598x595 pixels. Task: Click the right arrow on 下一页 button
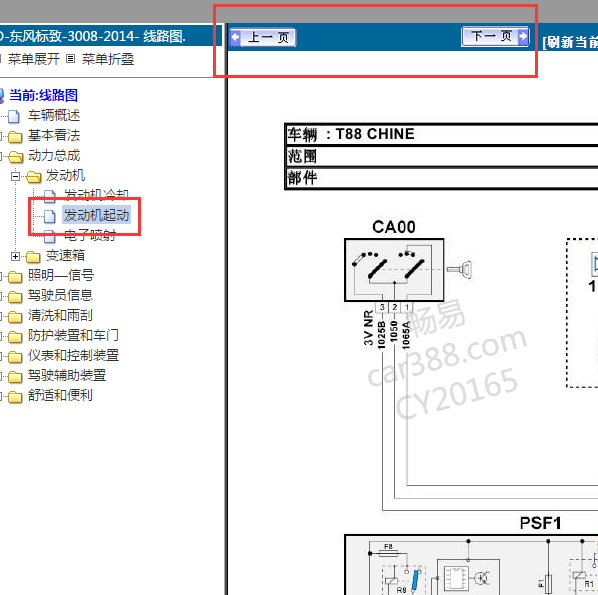pos(523,36)
